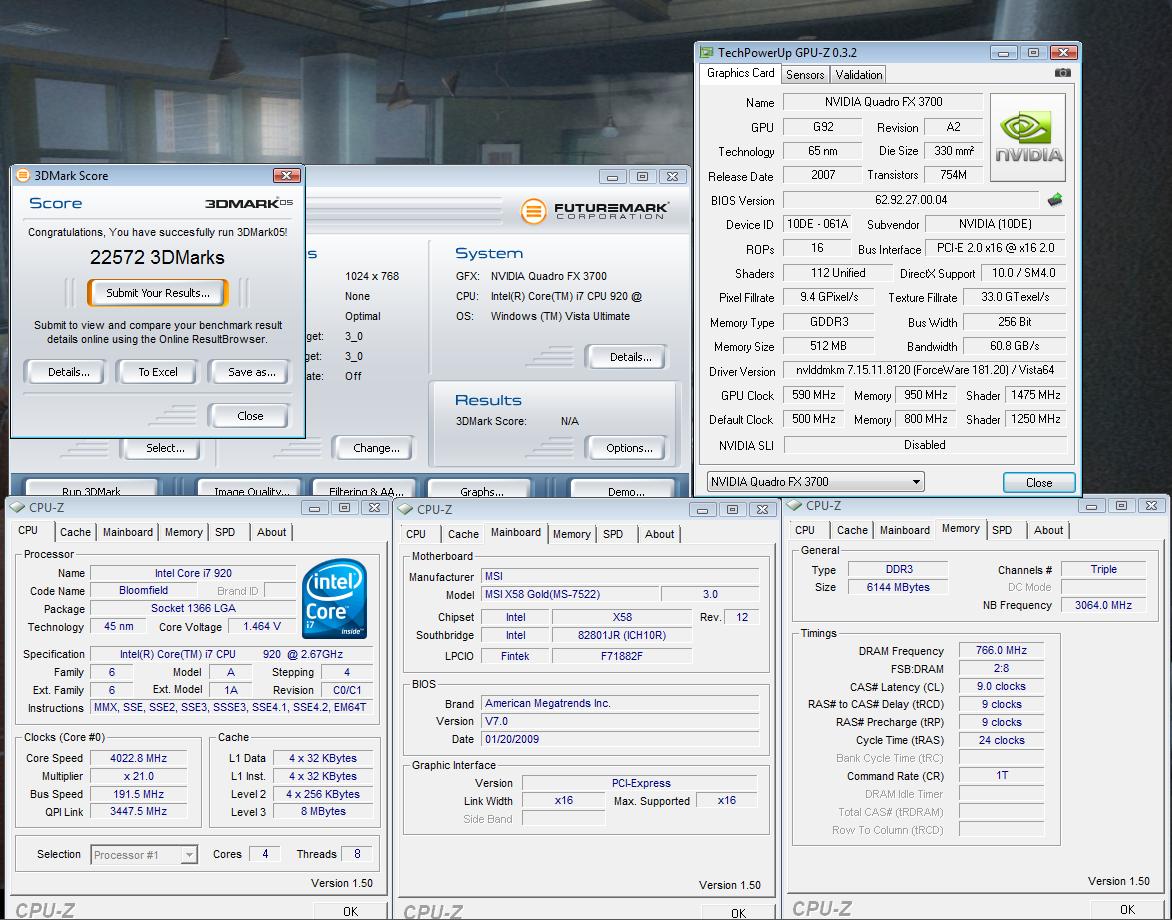Click the GPU Clock value 590 MHz

tap(813, 395)
